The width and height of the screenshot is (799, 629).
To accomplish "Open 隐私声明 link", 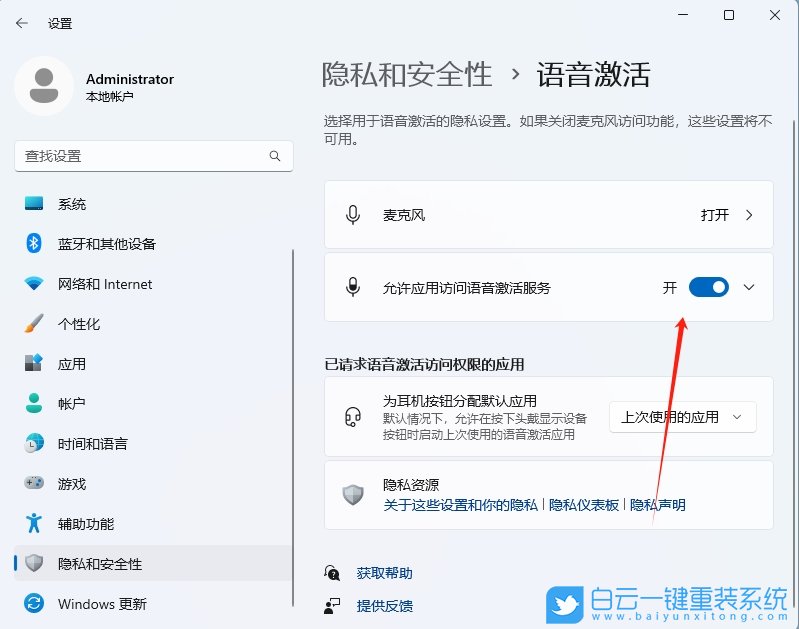I will [x=658, y=505].
